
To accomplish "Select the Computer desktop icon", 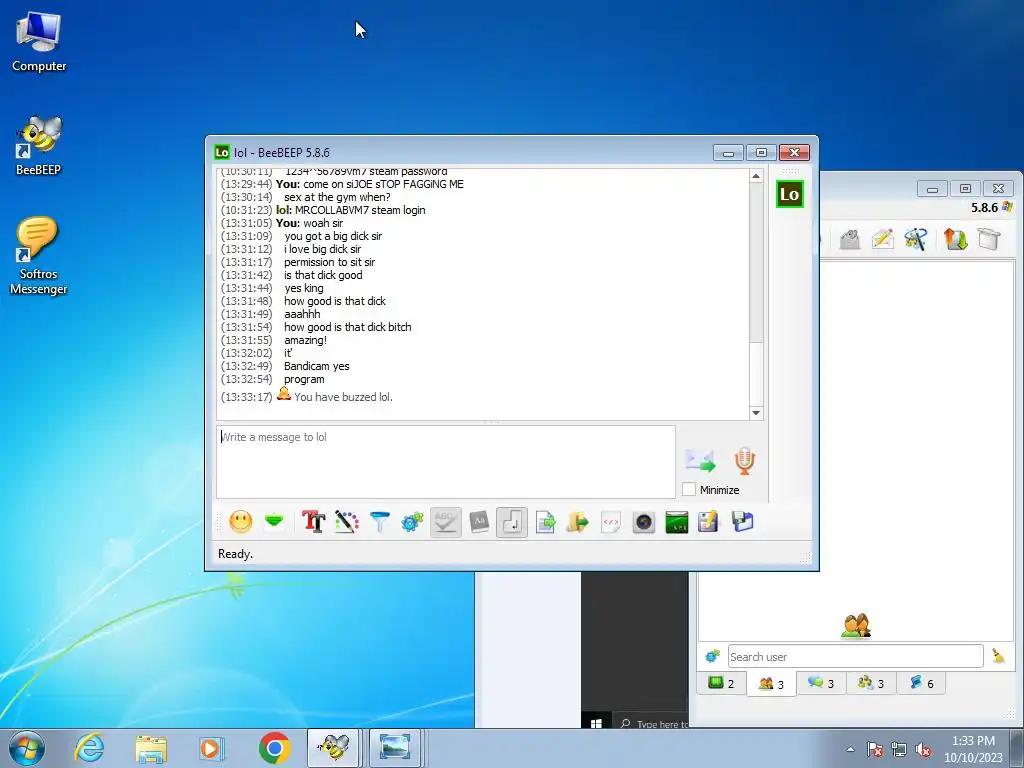I will coord(39,42).
